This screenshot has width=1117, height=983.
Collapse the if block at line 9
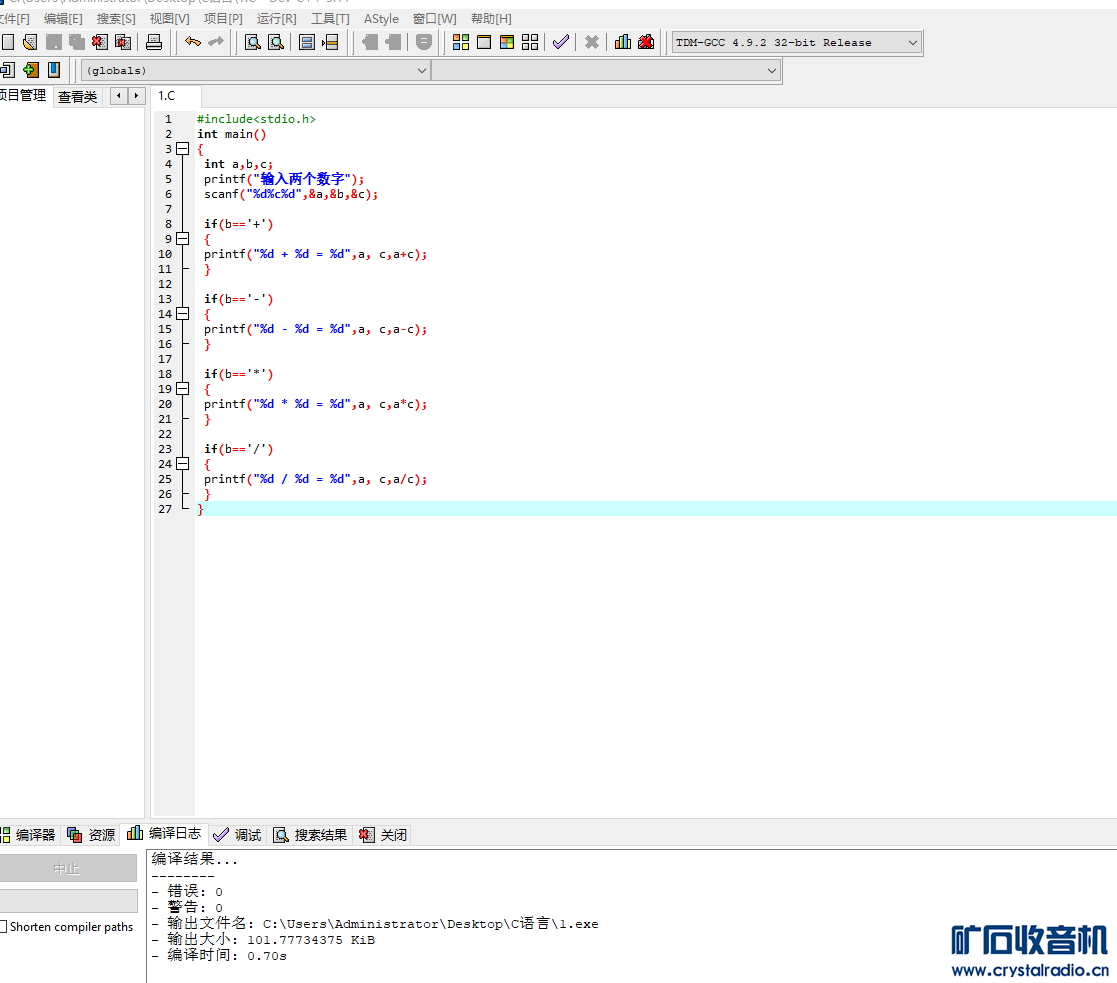182,239
